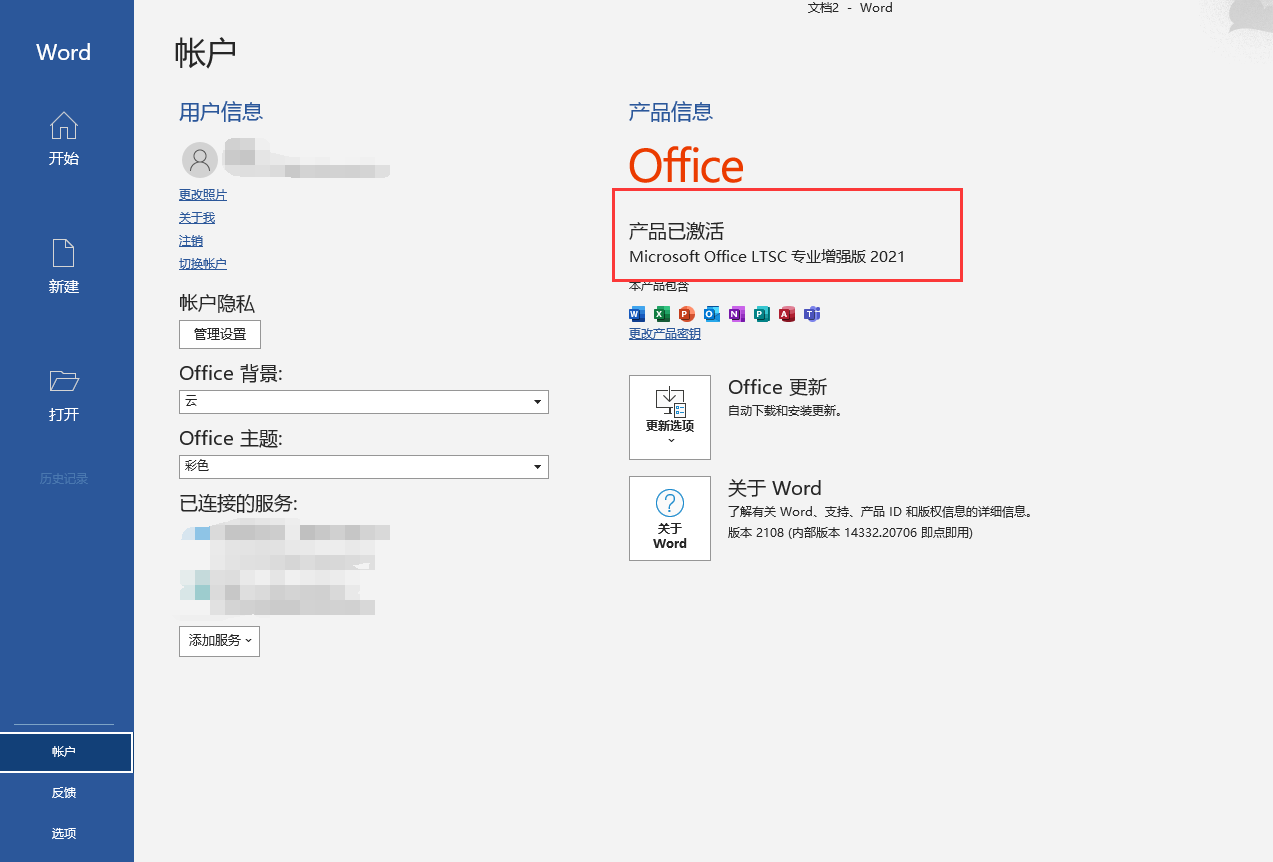Click the Outlook product icon
Image resolution: width=1273 pixels, height=862 pixels.
(712, 314)
